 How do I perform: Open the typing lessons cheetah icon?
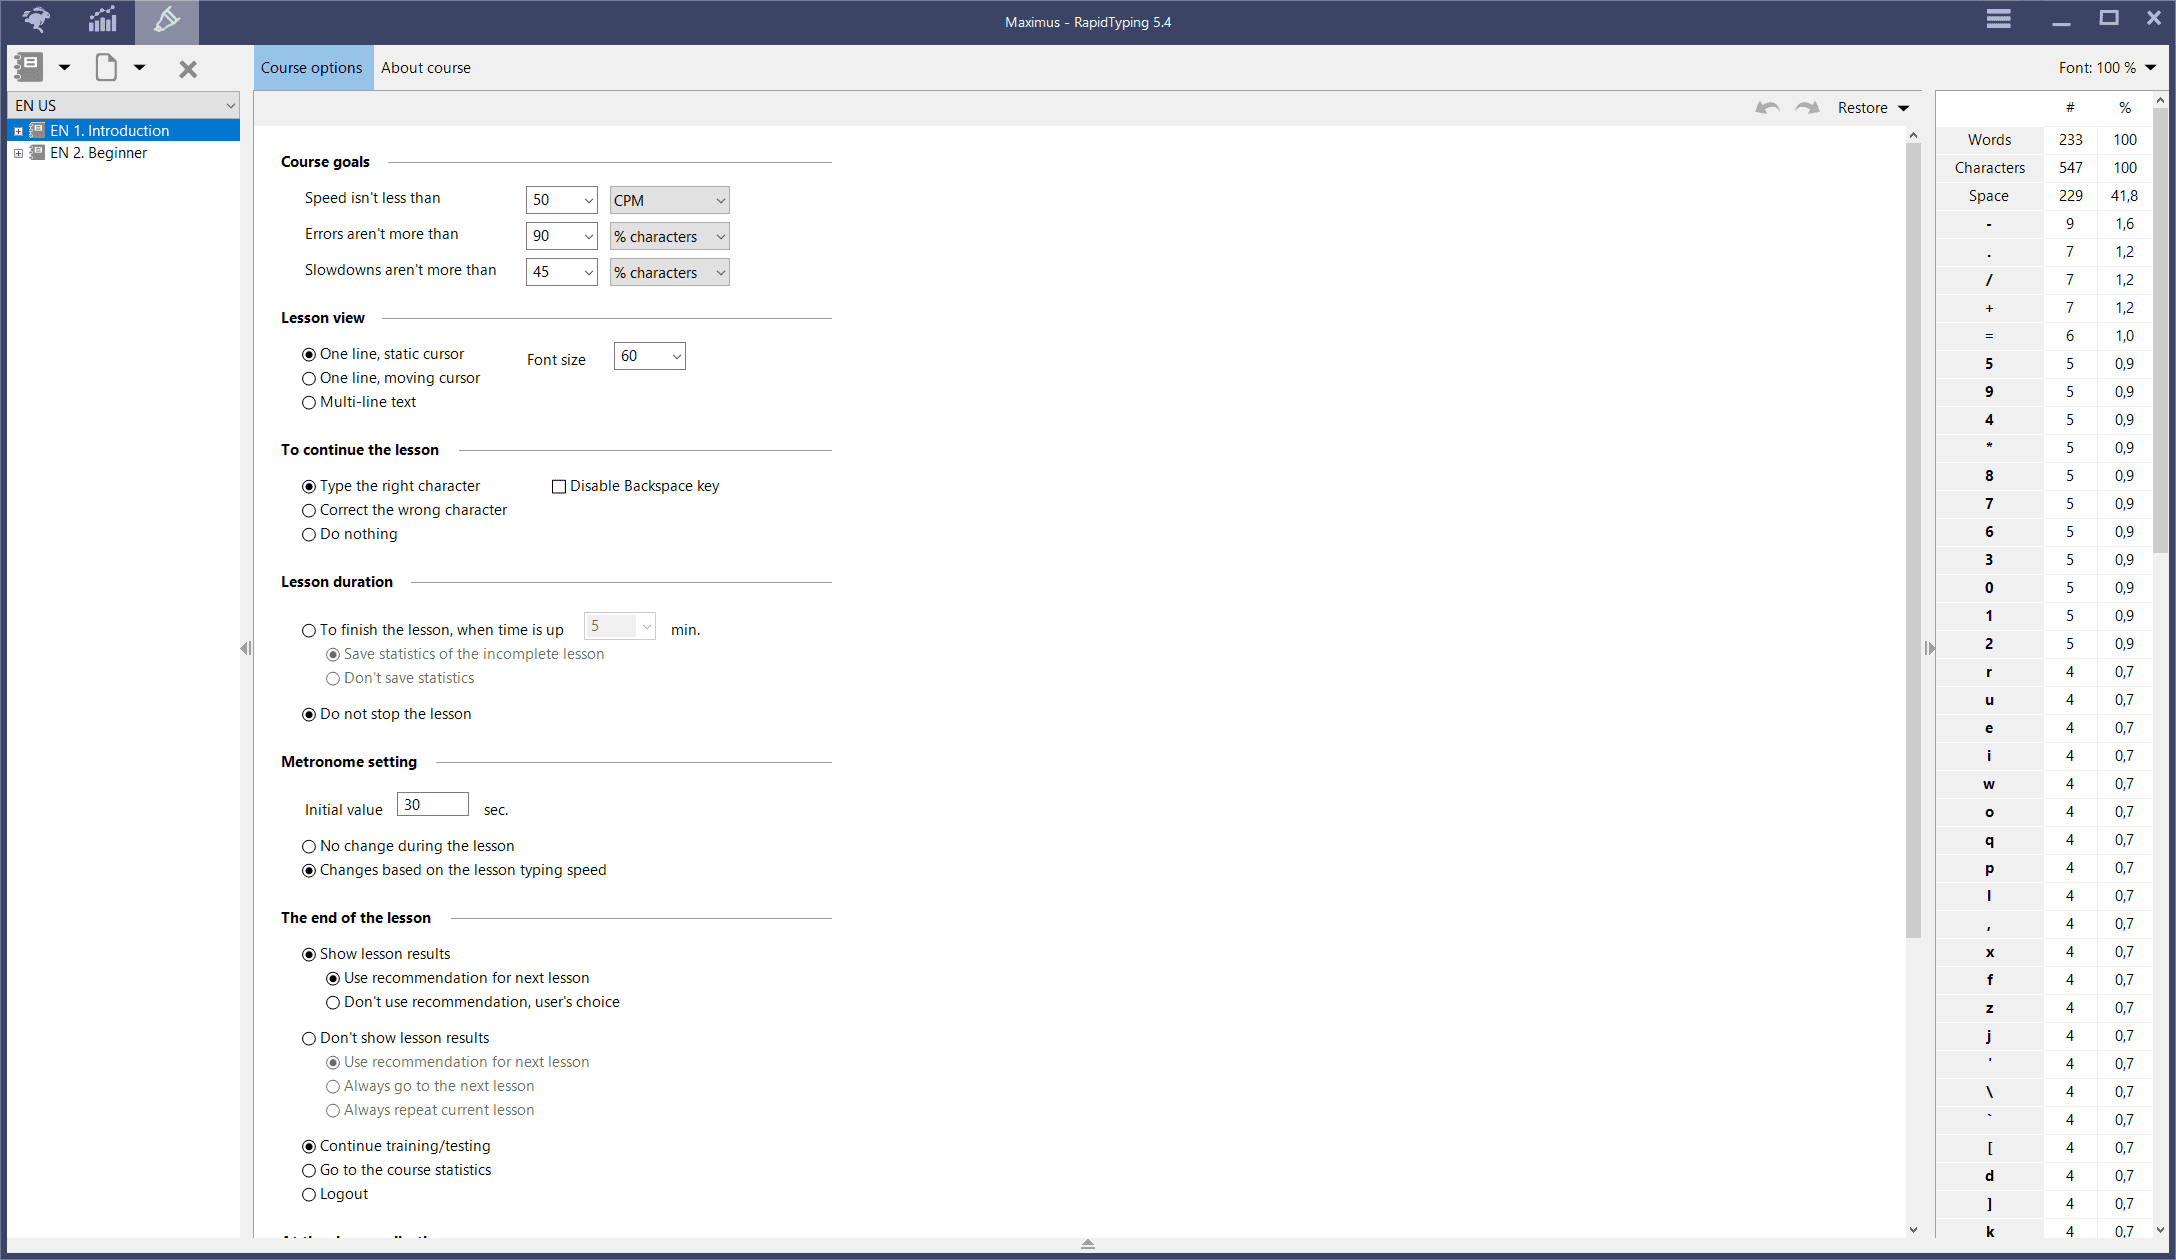pyautogui.click(x=36, y=20)
